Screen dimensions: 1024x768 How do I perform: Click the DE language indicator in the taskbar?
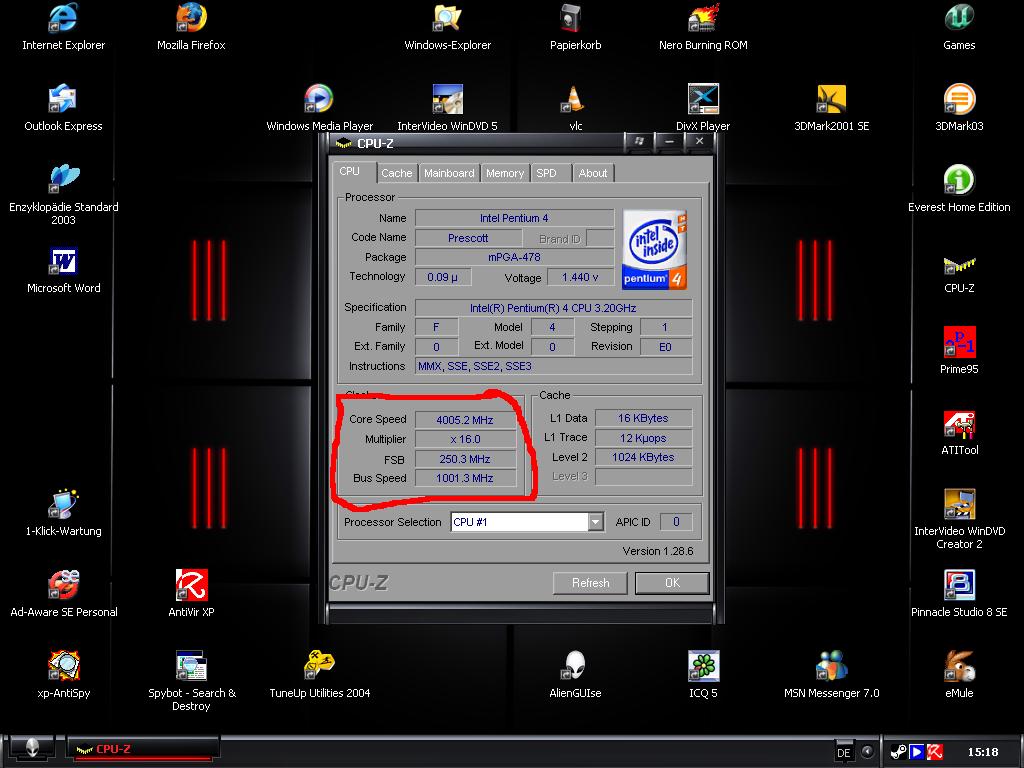tap(844, 752)
